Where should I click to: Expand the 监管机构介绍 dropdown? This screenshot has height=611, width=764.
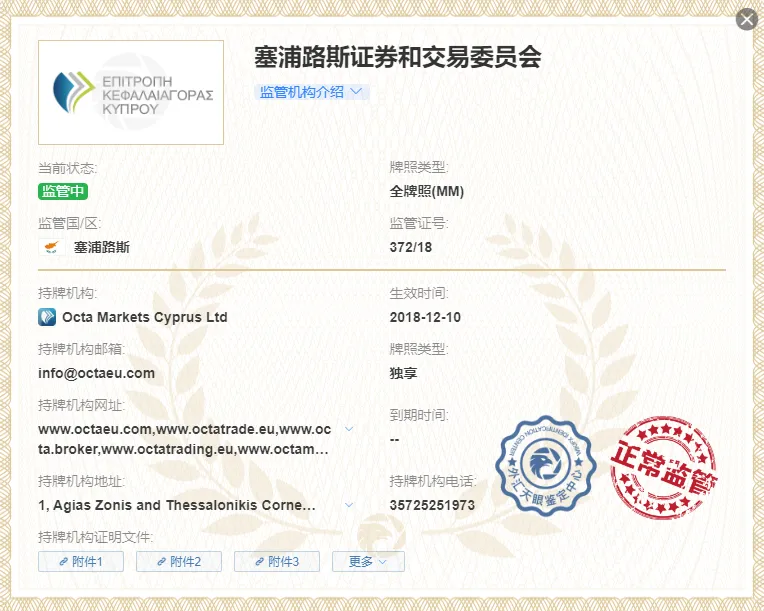click(x=311, y=92)
